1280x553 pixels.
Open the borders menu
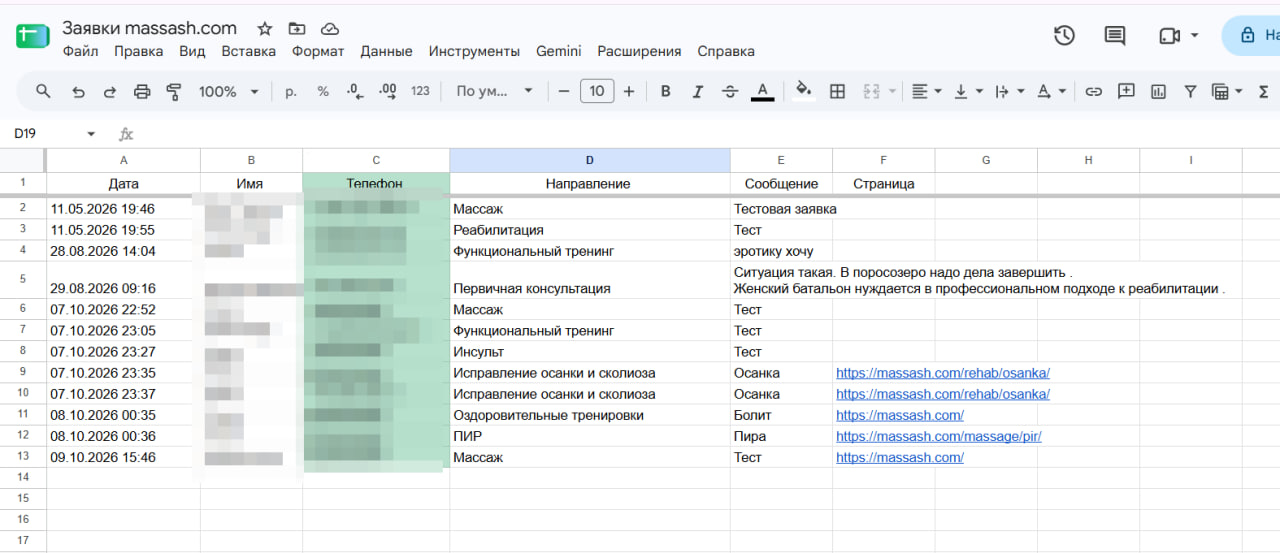pos(838,91)
